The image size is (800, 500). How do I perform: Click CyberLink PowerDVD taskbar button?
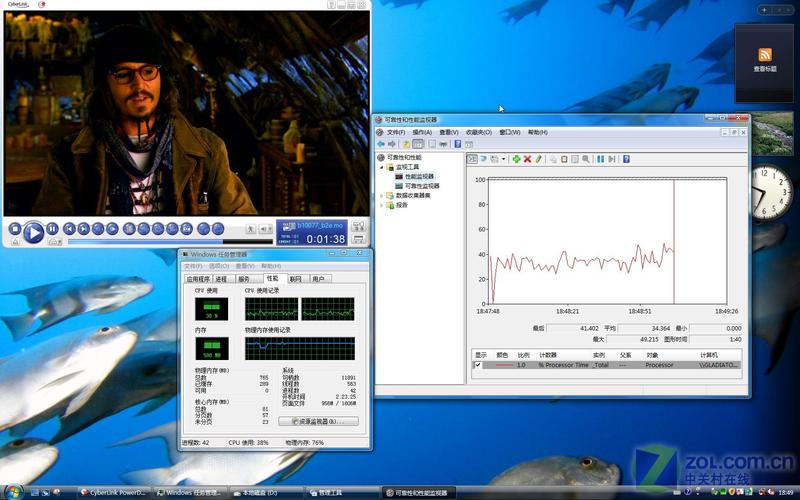pyautogui.click(x=113, y=492)
